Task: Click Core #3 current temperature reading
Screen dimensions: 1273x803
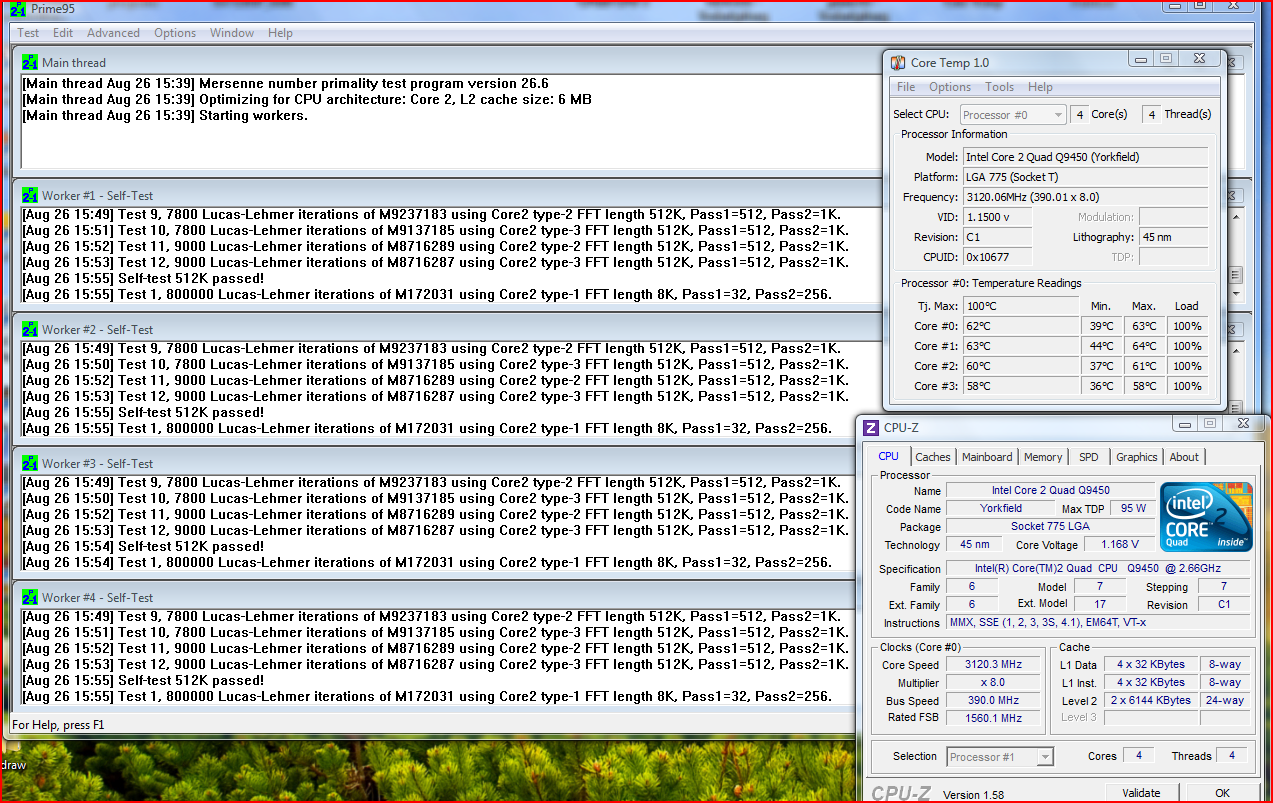Action: [x=1020, y=386]
